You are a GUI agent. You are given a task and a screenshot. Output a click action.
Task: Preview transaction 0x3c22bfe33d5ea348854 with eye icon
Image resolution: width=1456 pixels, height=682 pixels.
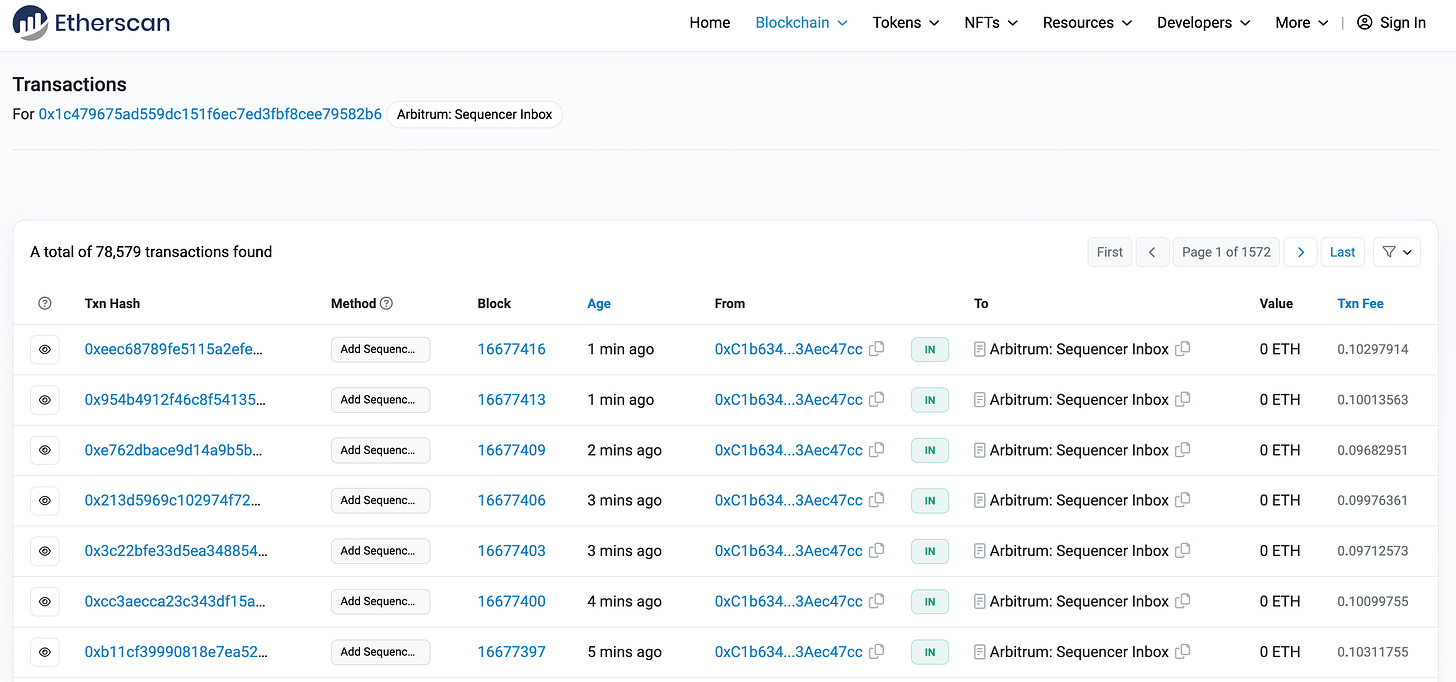pyautogui.click(x=45, y=551)
